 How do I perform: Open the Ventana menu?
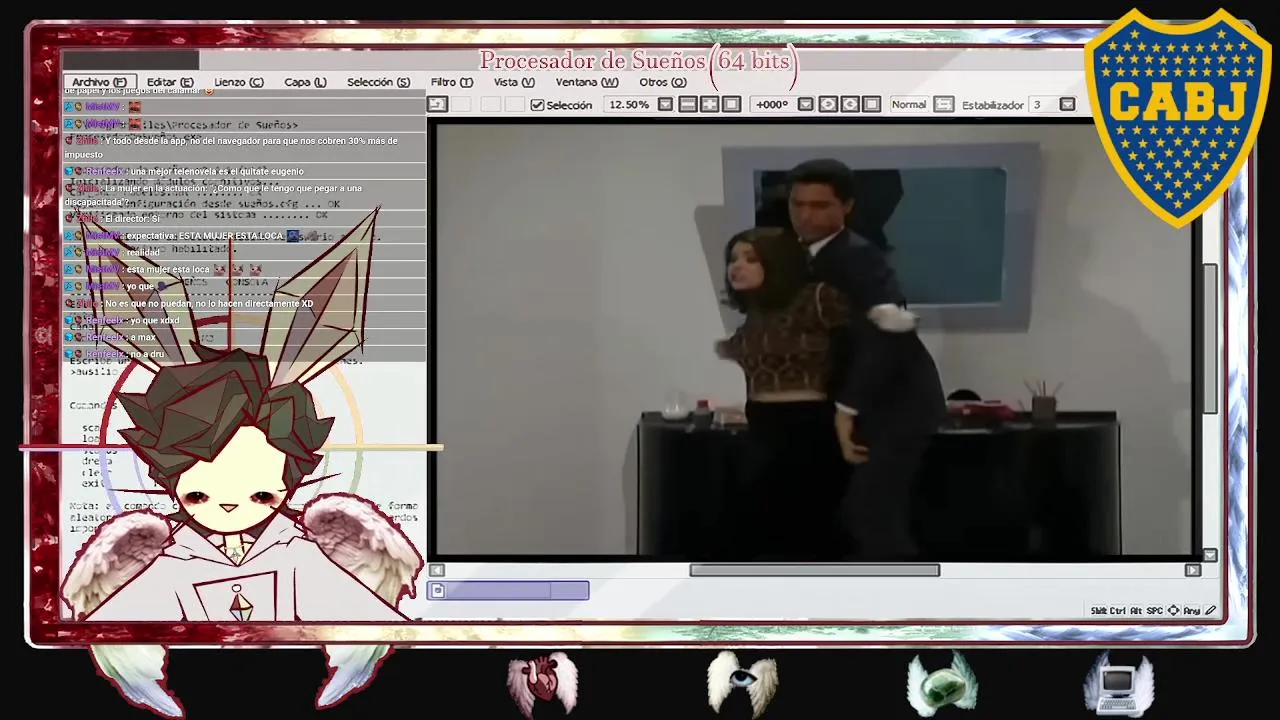[587, 82]
